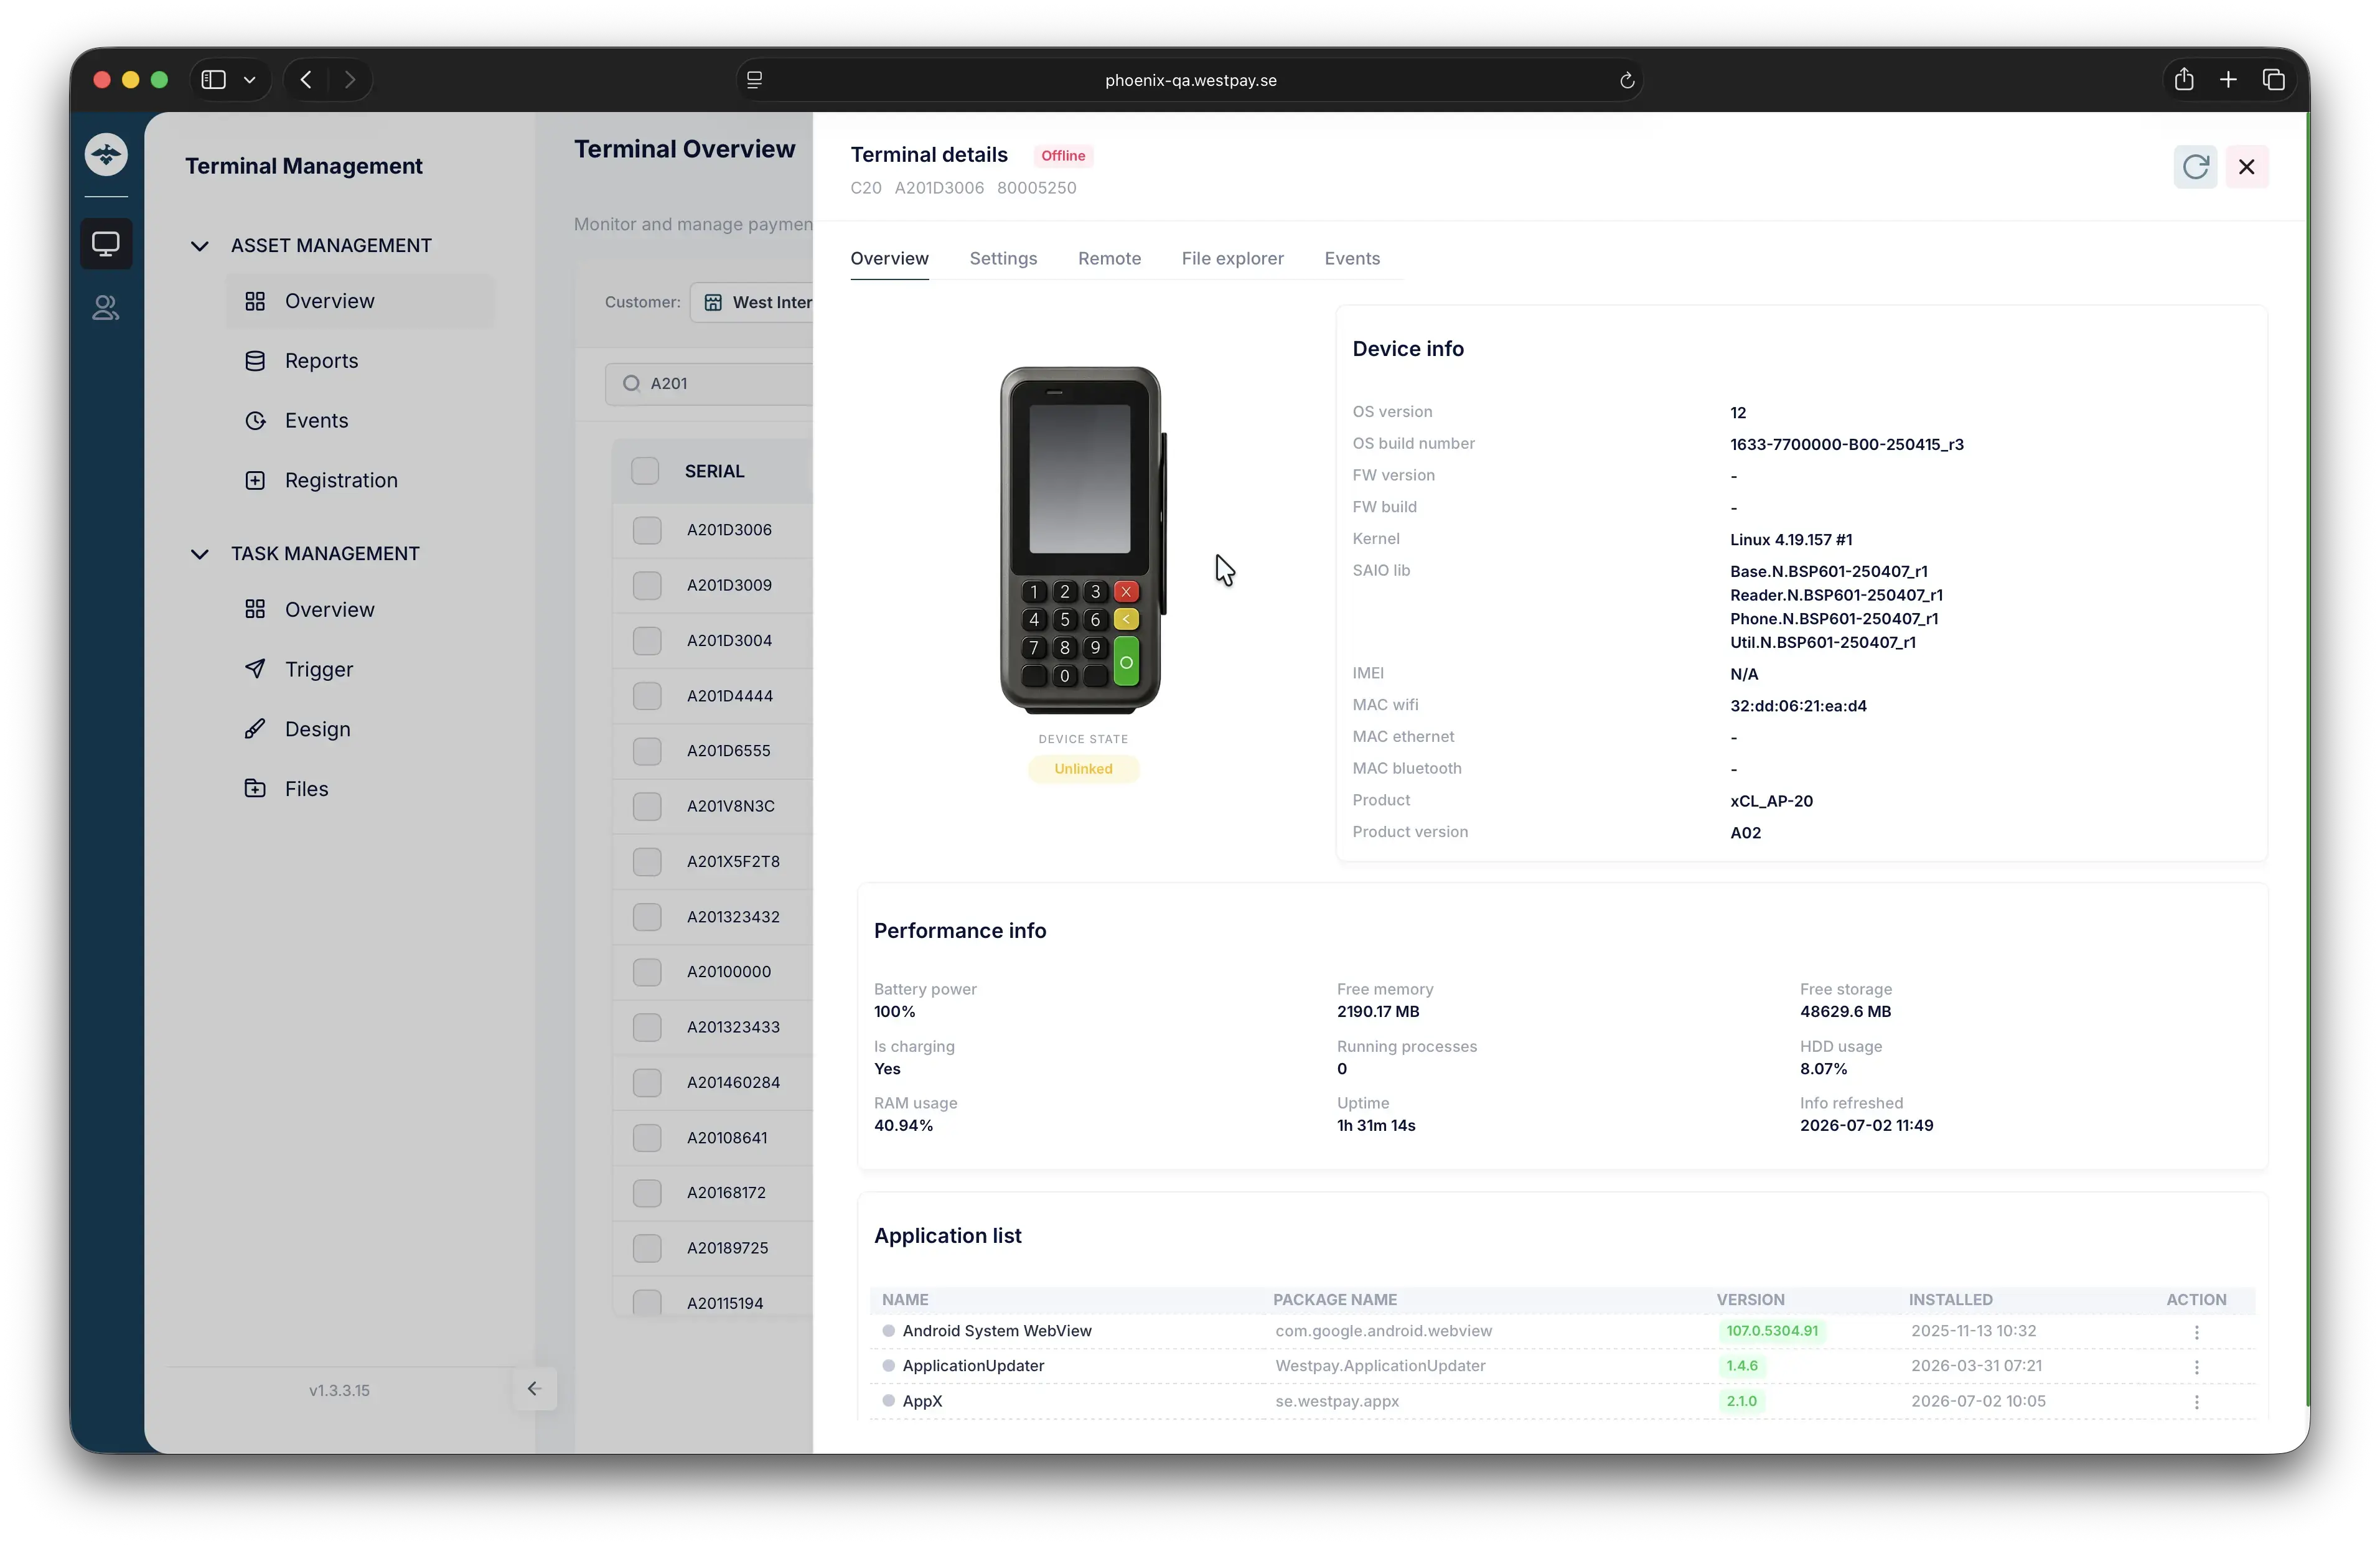Close the Terminal details panel

2247,167
